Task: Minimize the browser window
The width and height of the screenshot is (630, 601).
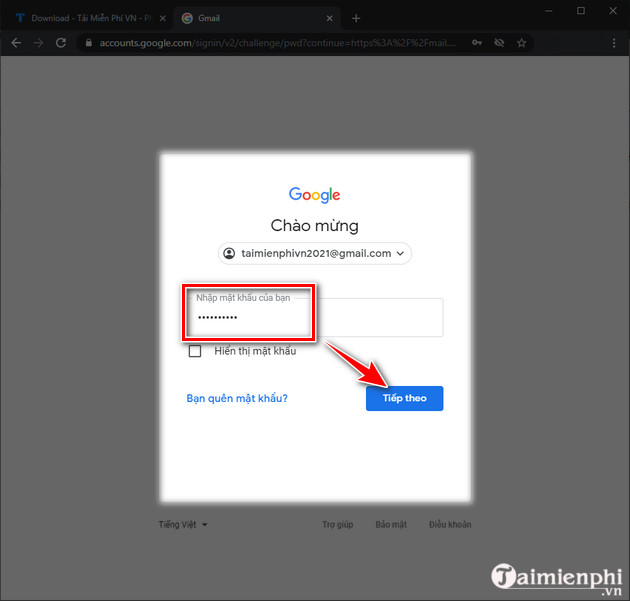Action: [x=549, y=11]
